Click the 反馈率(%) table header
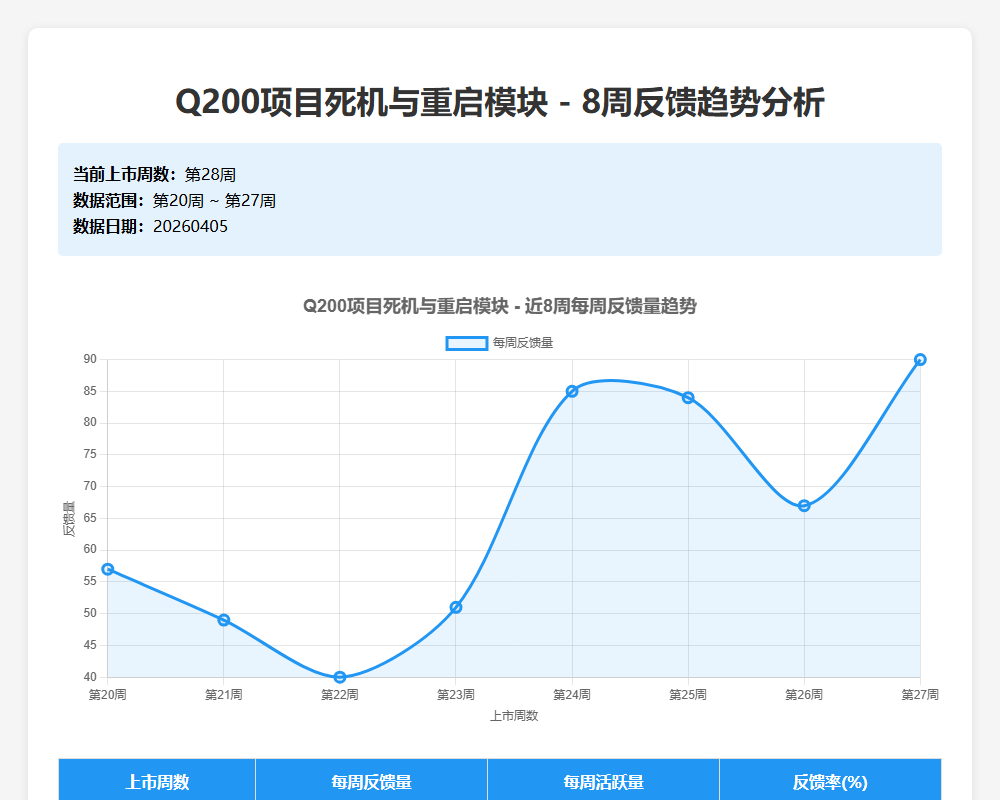Image resolution: width=1000 pixels, height=800 pixels. tap(830, 781)
